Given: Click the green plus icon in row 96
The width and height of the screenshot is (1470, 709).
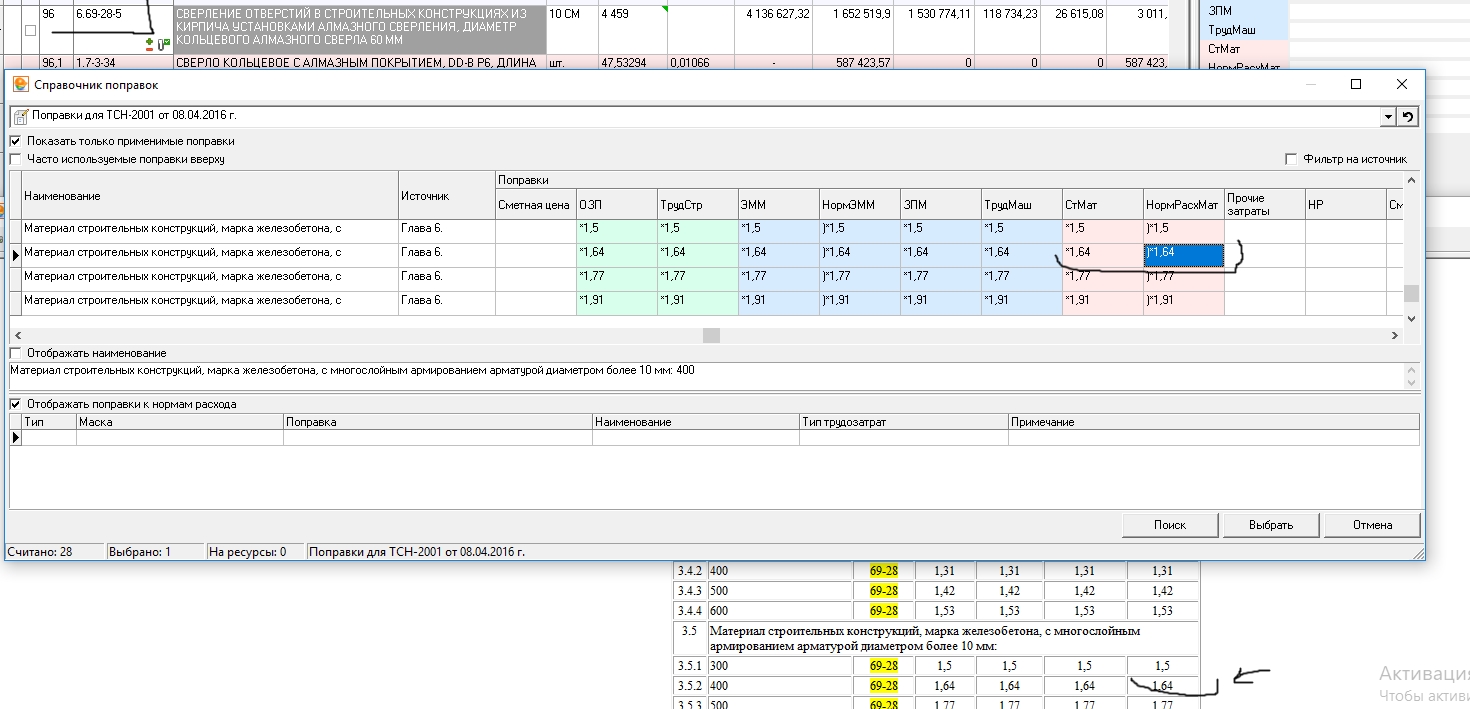Looking at the screenshot, I should point(150,44).
